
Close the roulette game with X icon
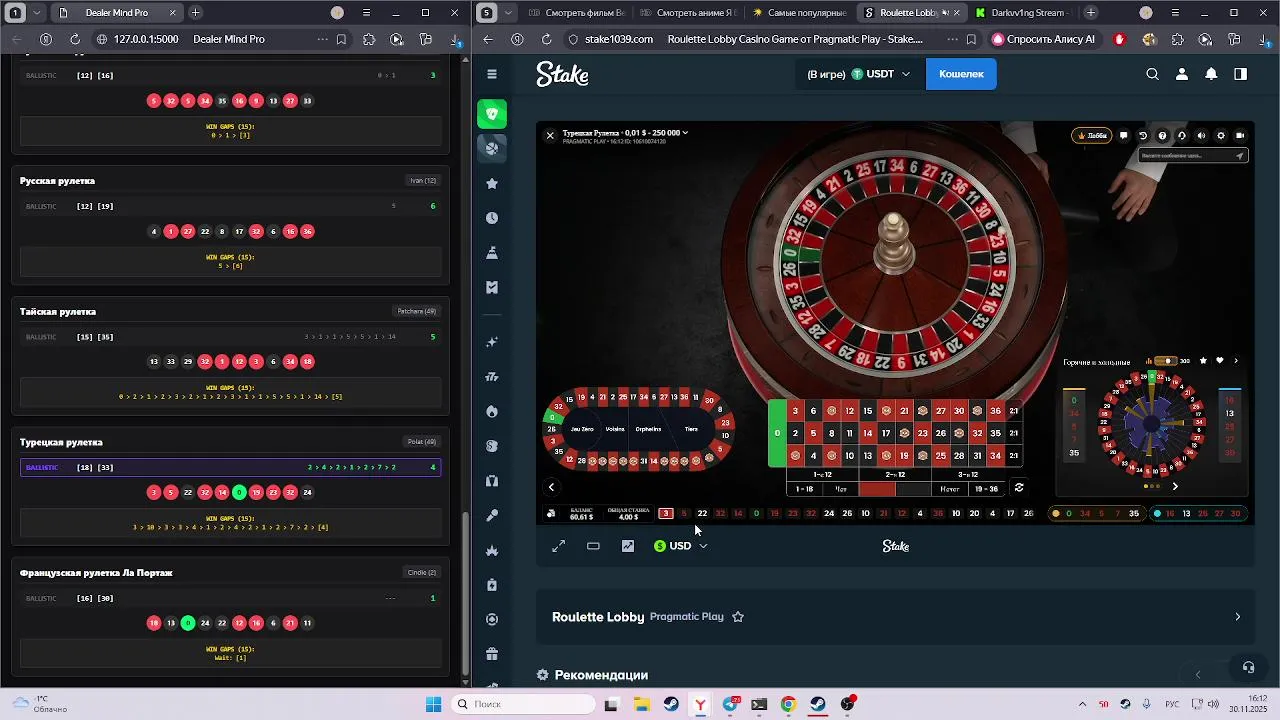pyautogui.click(x=549, y=135)
